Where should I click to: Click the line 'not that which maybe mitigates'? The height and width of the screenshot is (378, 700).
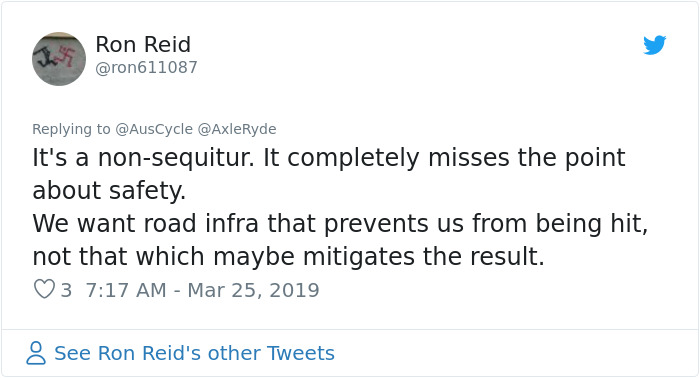[288, 257]
